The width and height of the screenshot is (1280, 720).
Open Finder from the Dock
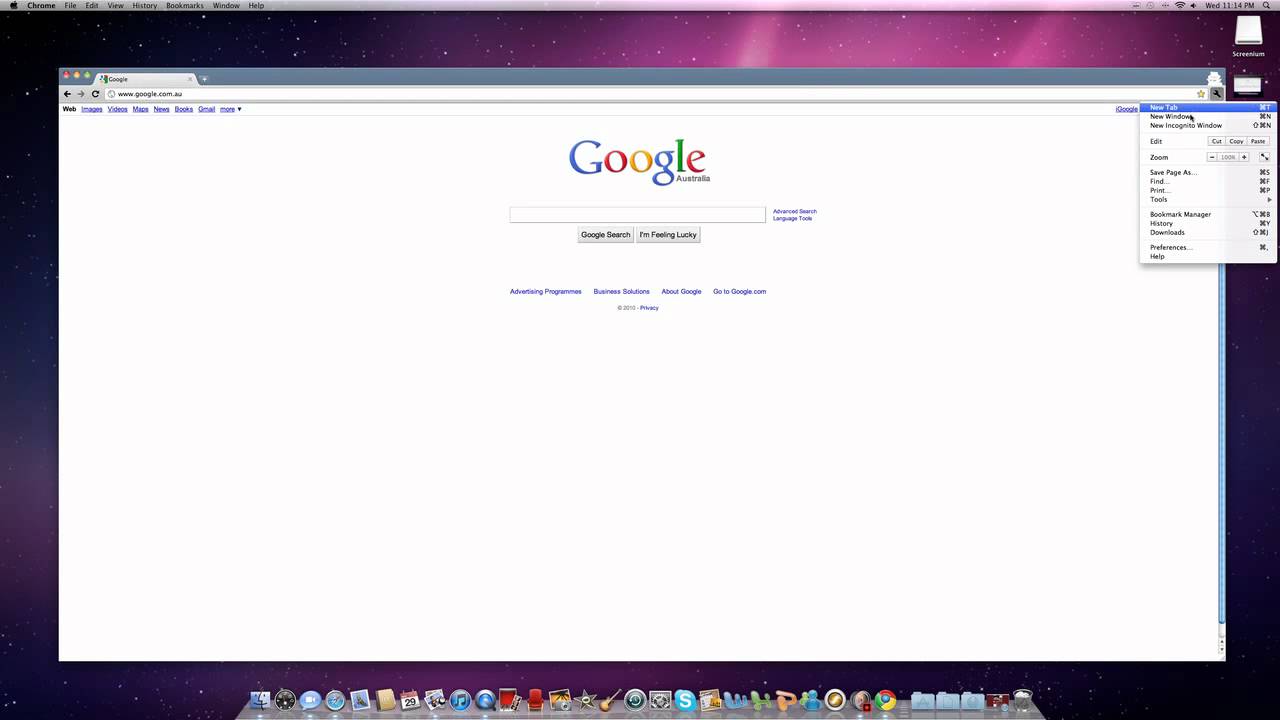click(x=260, y=700)
